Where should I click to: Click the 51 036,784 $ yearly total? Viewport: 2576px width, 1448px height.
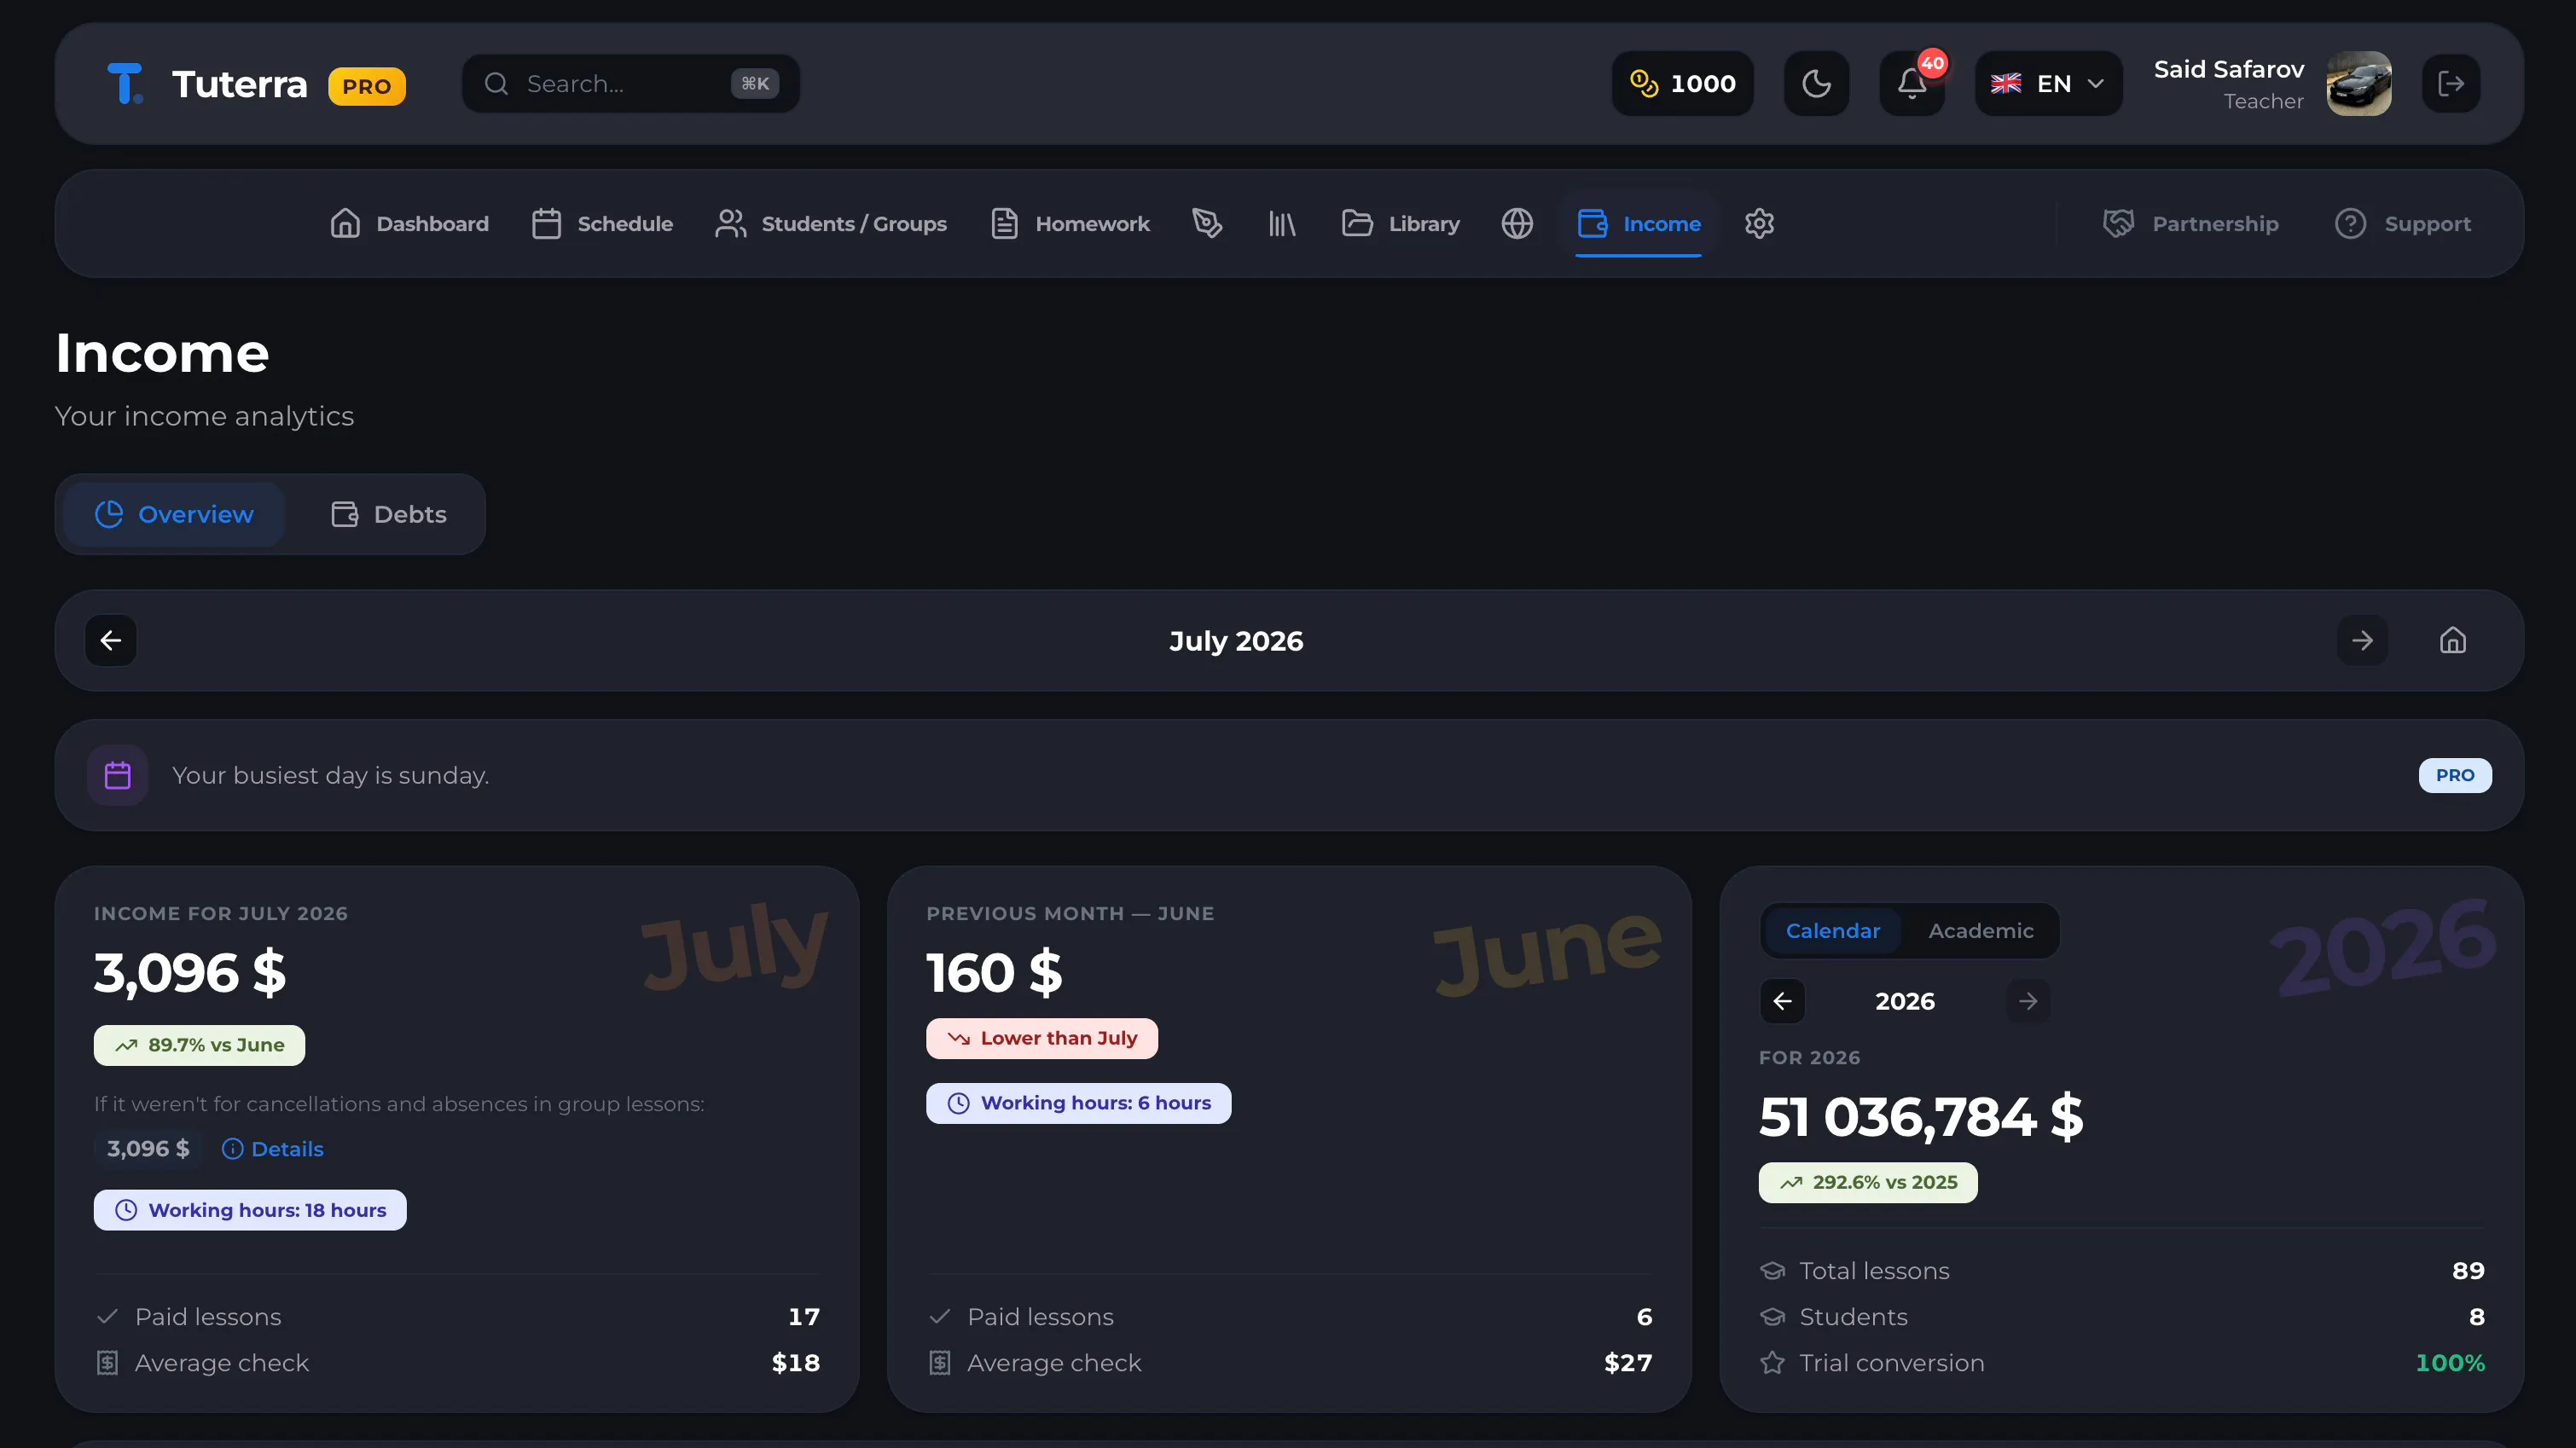coord(1921,1117)
